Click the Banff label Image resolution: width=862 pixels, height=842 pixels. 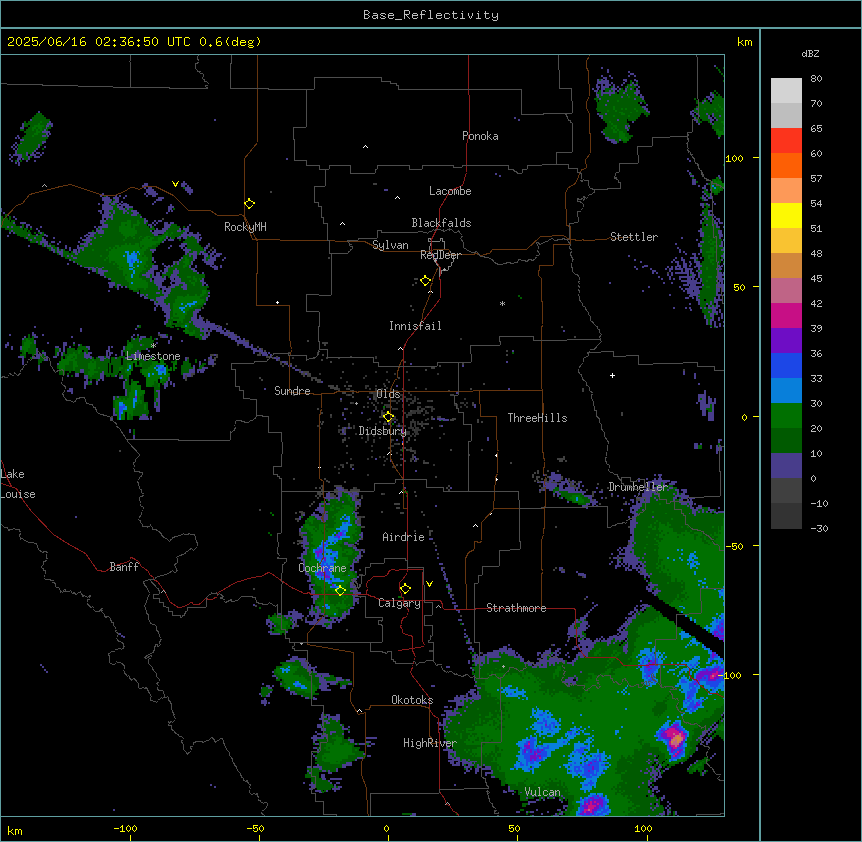[x=124, y=567]
